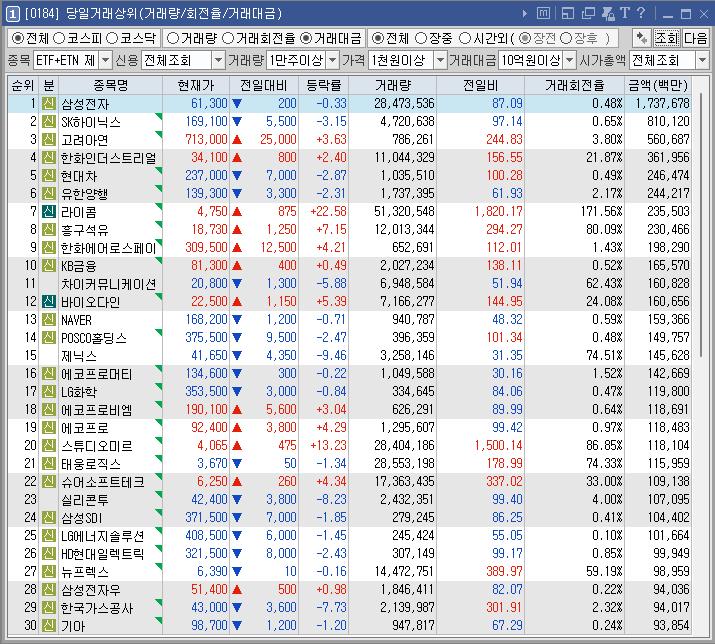The height and width of the screenshot is (644, 715).
Task: Click the duplicate window icon in title bar
Action: pos(588,13)
